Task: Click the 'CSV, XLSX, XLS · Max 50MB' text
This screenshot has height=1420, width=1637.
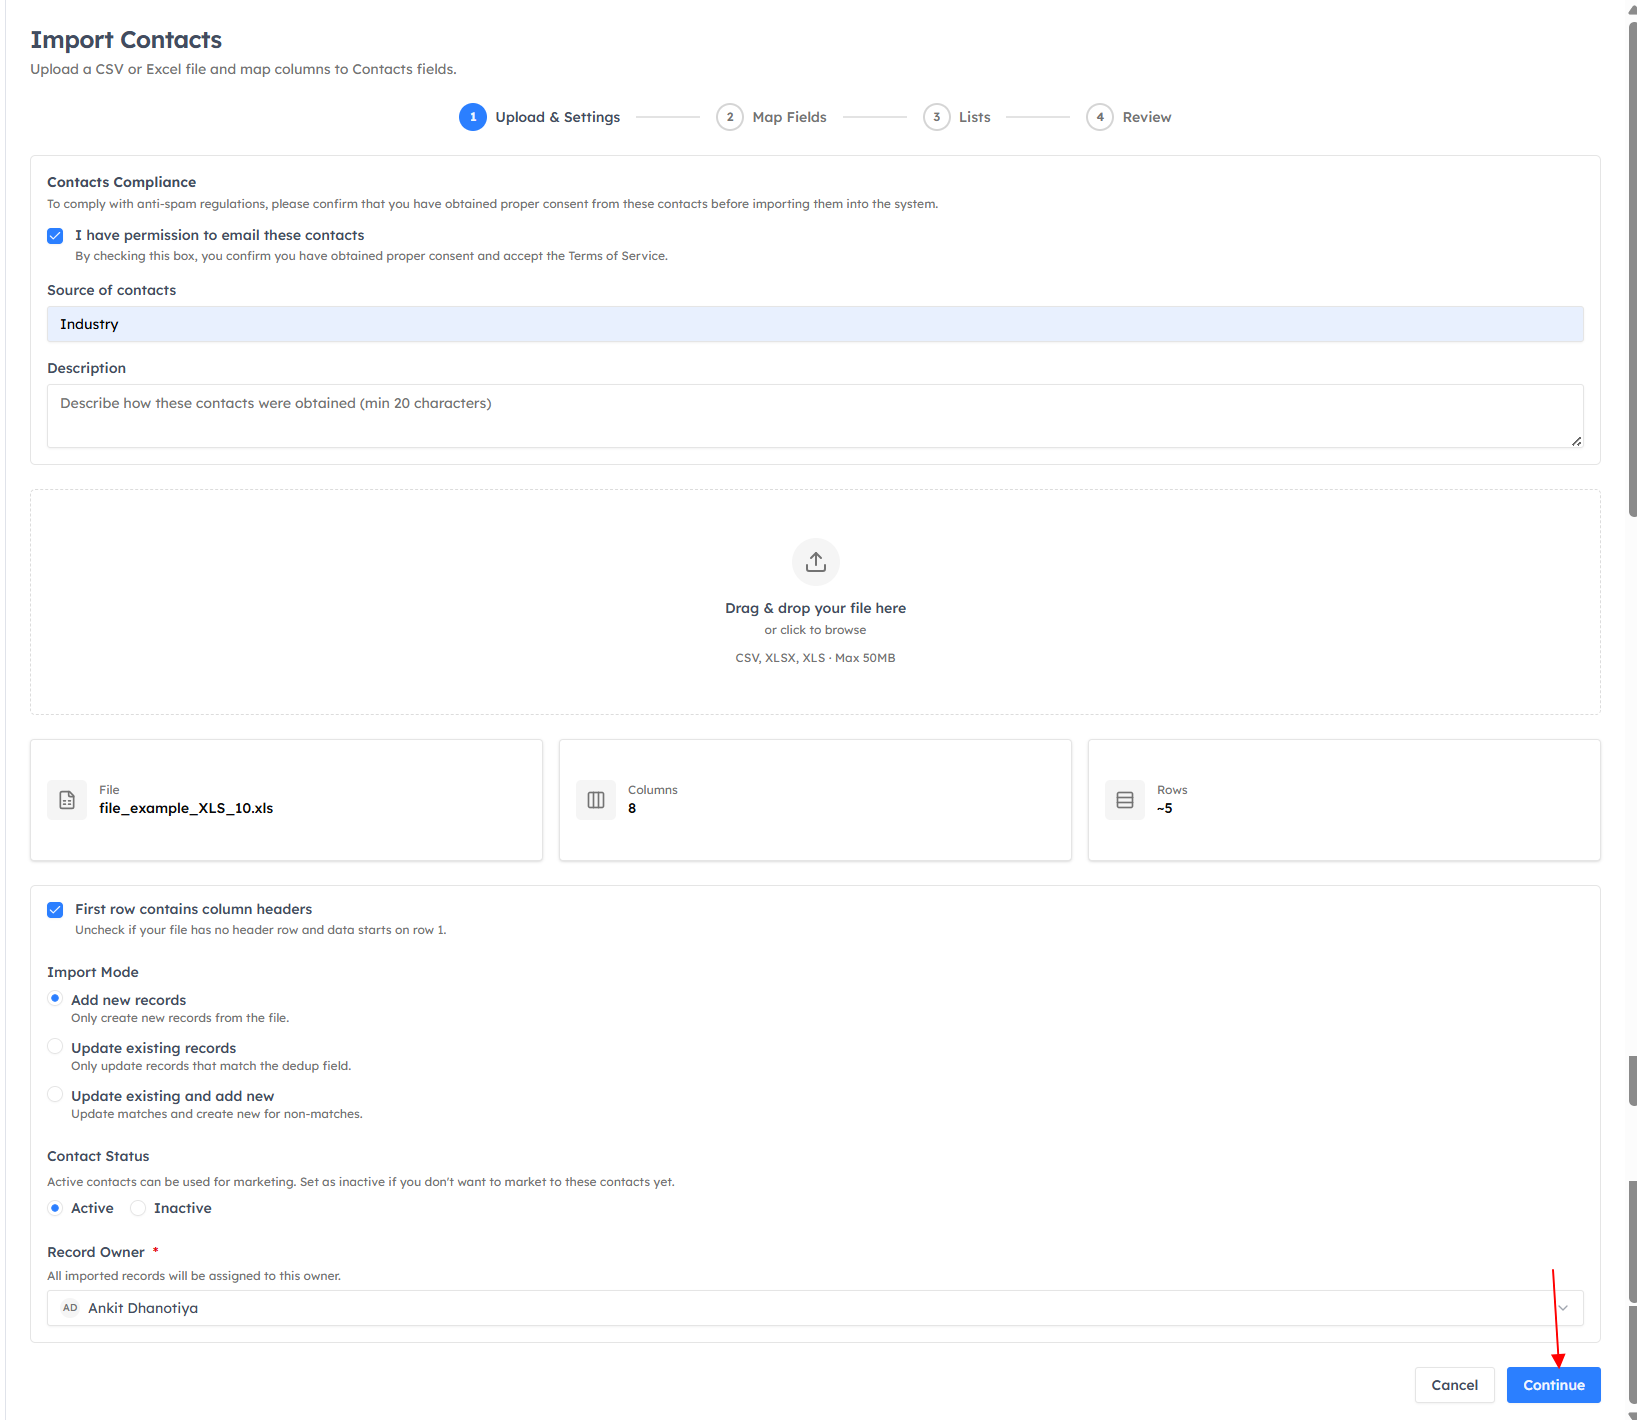Action: click(815, 658)
